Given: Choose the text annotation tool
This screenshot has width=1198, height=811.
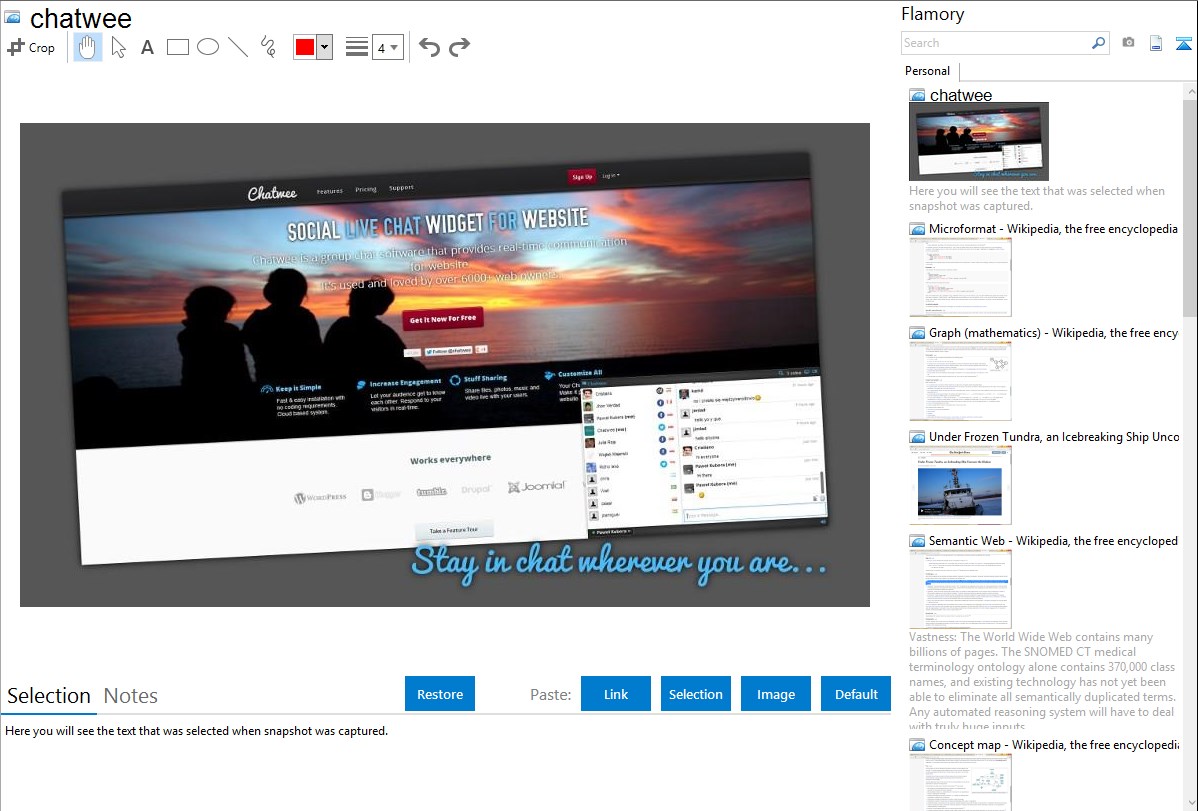Looking at the screenshot, I should pos(147,47).
